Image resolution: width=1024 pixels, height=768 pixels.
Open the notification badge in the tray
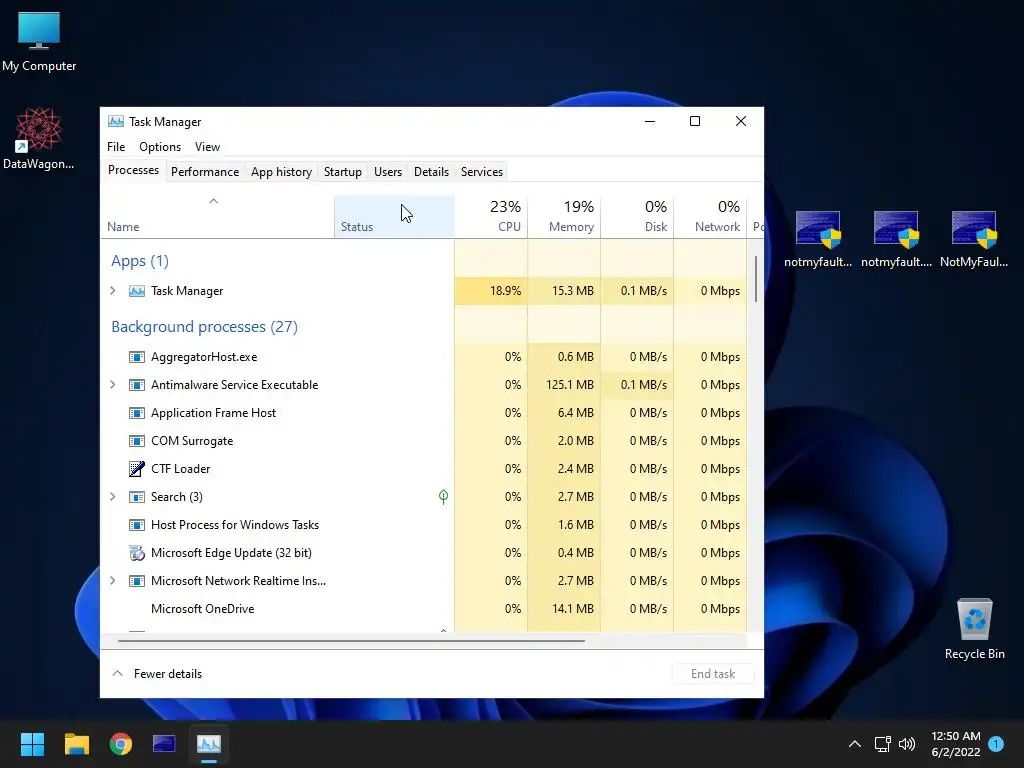[x=996, y=744]
